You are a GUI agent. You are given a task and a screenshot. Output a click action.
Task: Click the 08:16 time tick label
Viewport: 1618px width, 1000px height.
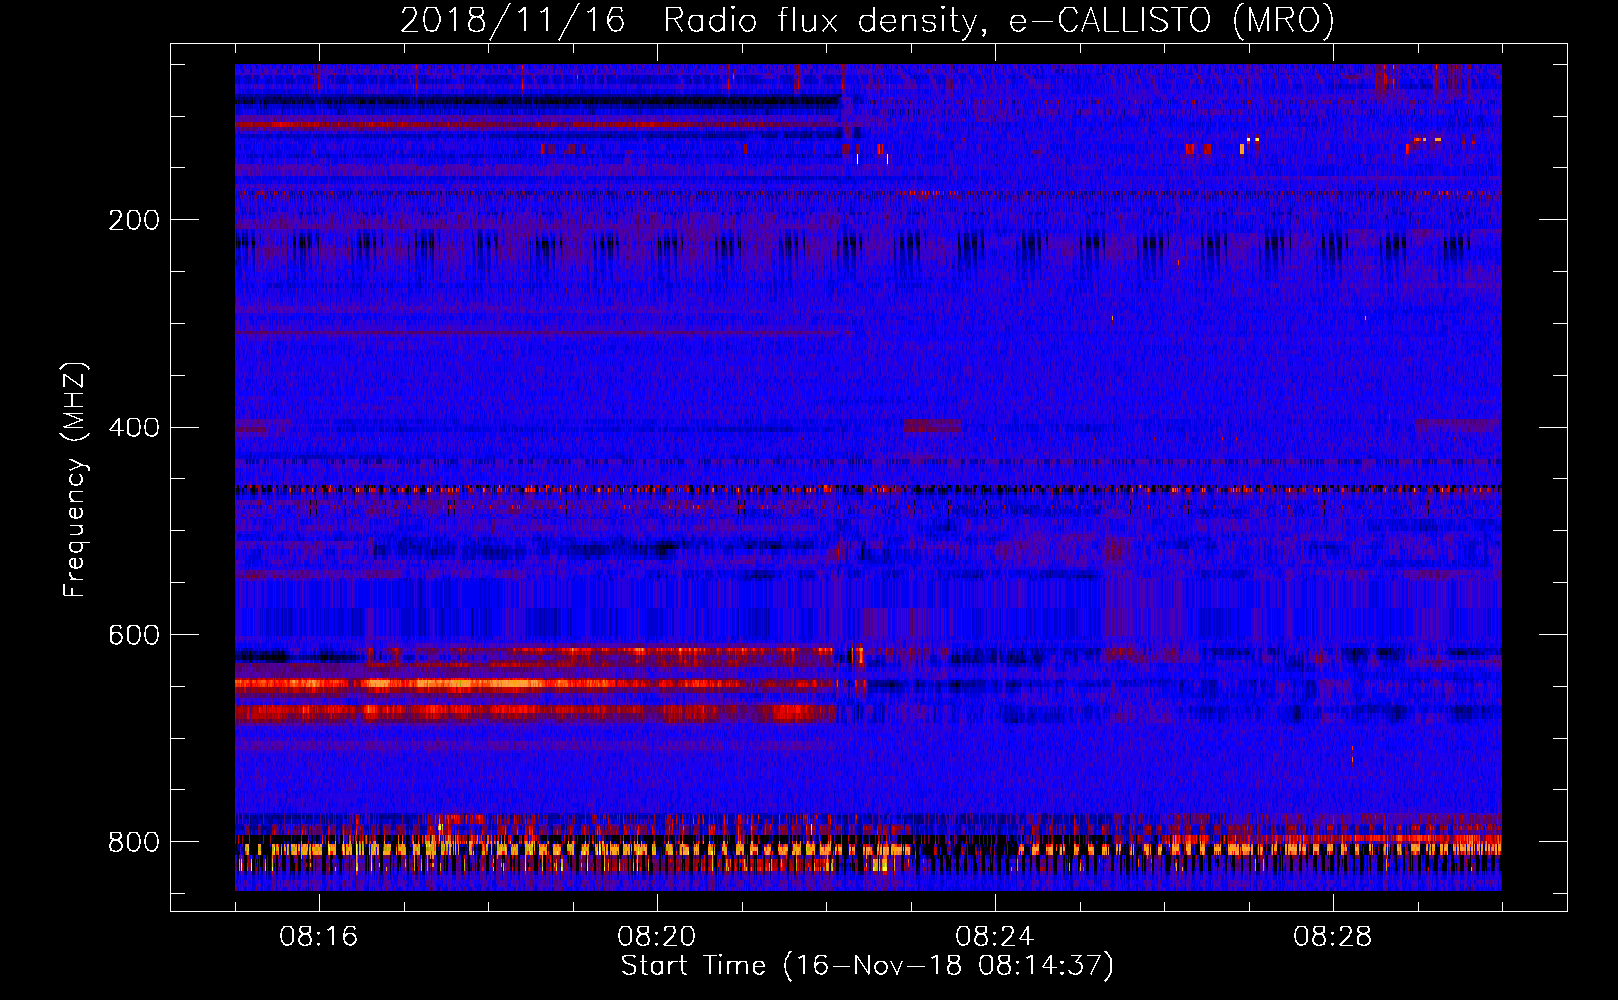pos(318,937)
